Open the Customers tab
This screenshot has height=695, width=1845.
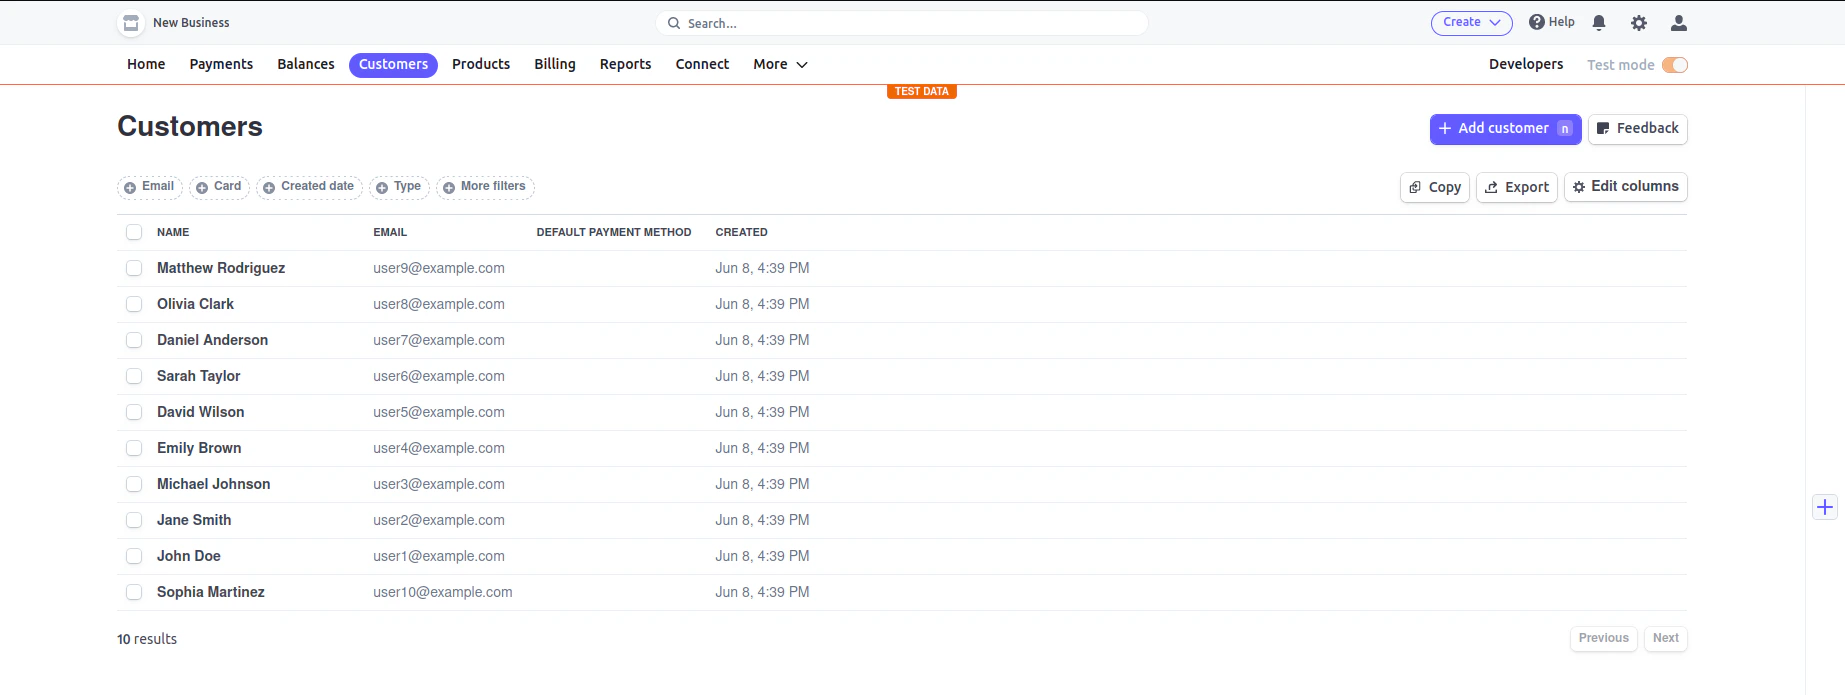(393, 64)
